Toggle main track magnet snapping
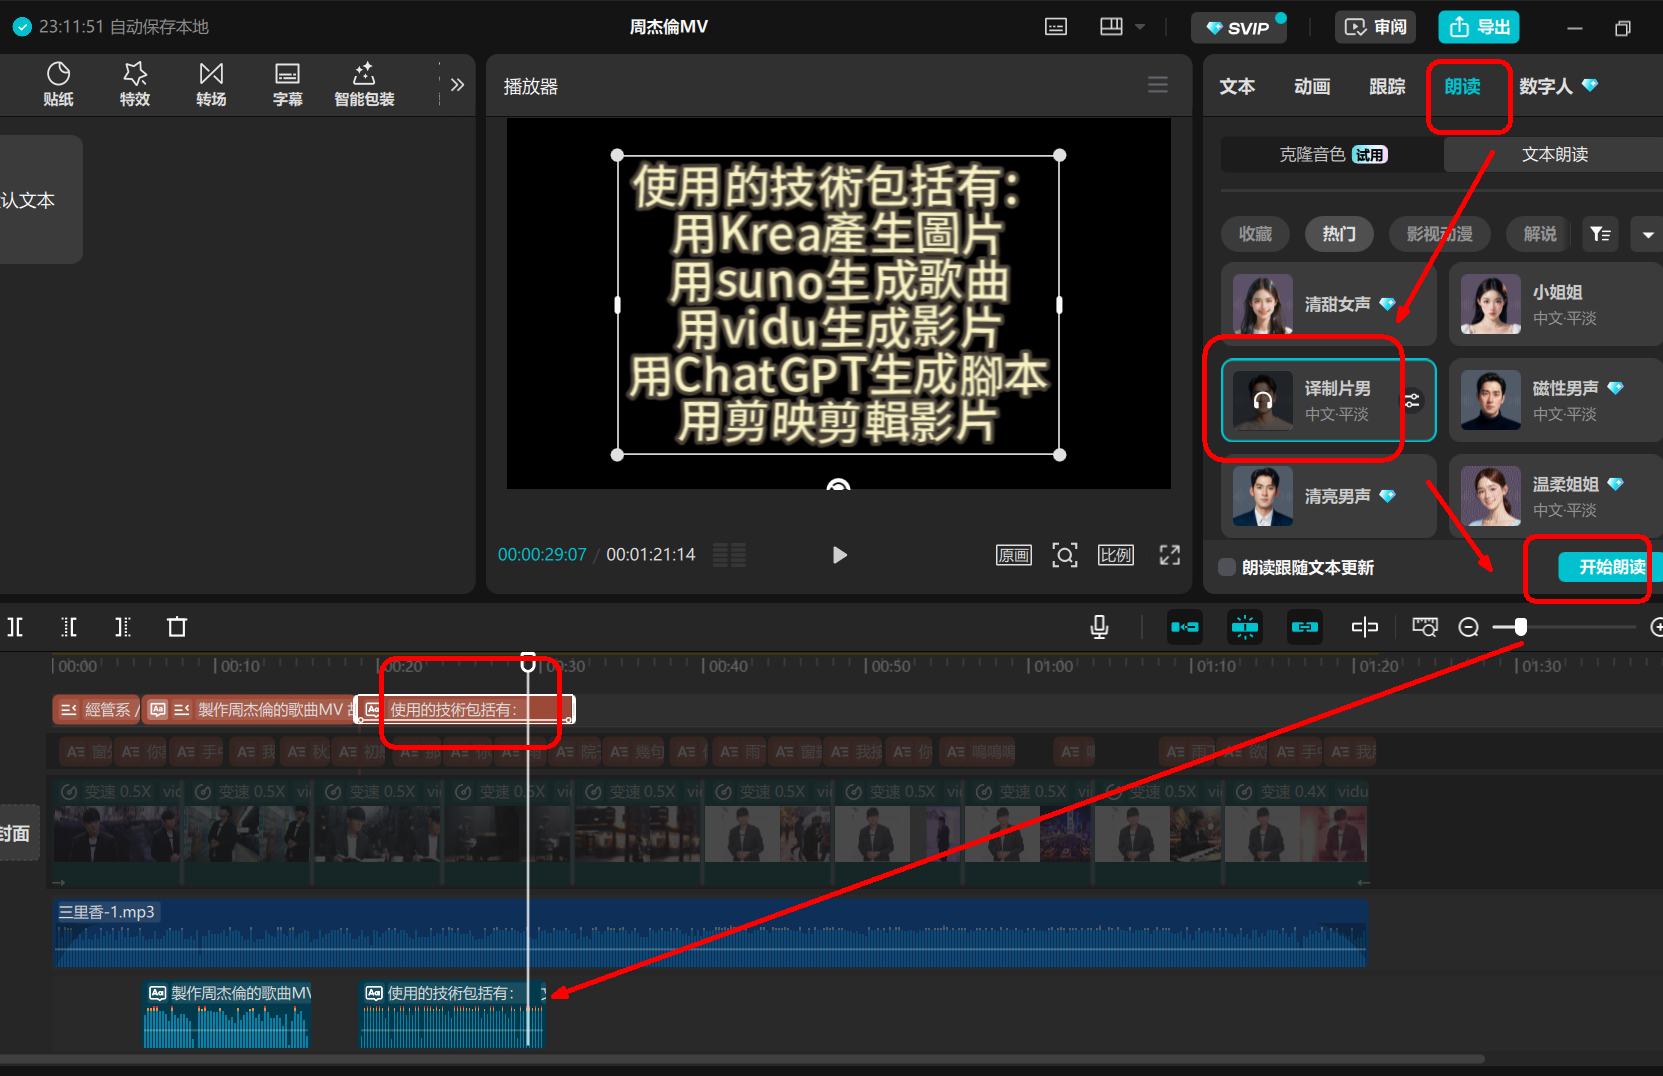This screenshot has width=1663, height=1076. [x=1185, y=627]
